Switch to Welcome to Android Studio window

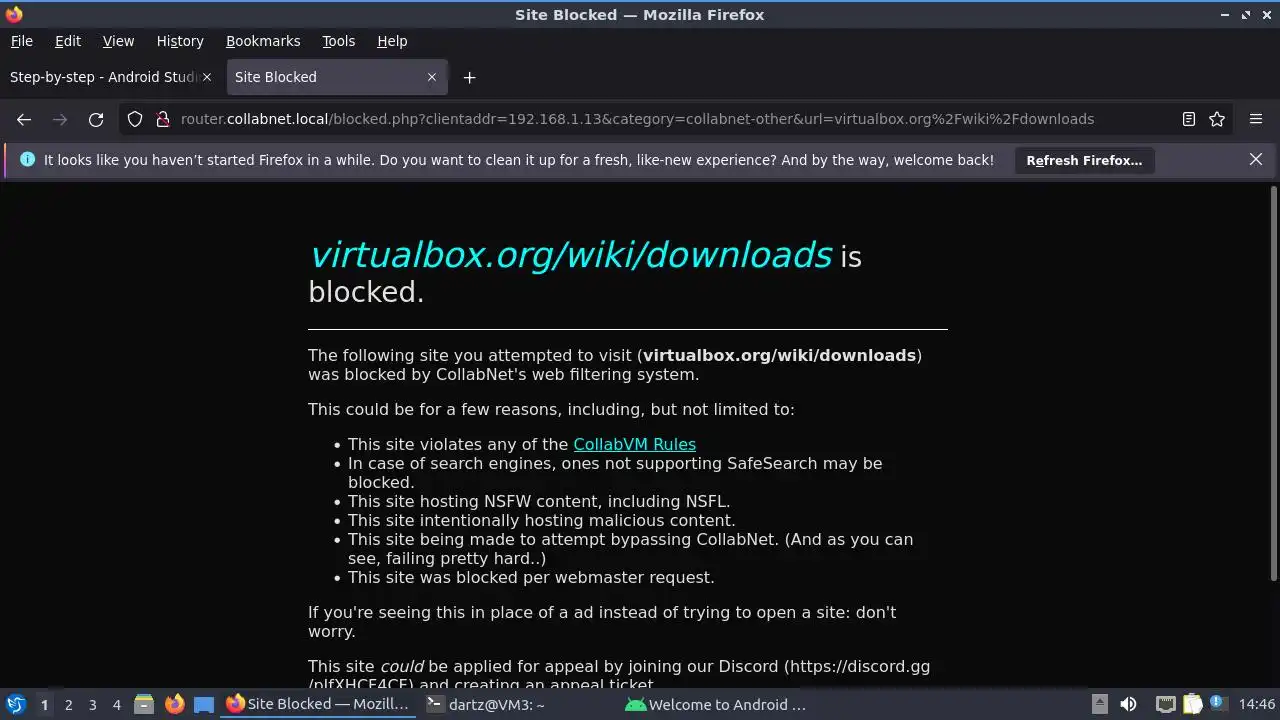pos(715,704)
